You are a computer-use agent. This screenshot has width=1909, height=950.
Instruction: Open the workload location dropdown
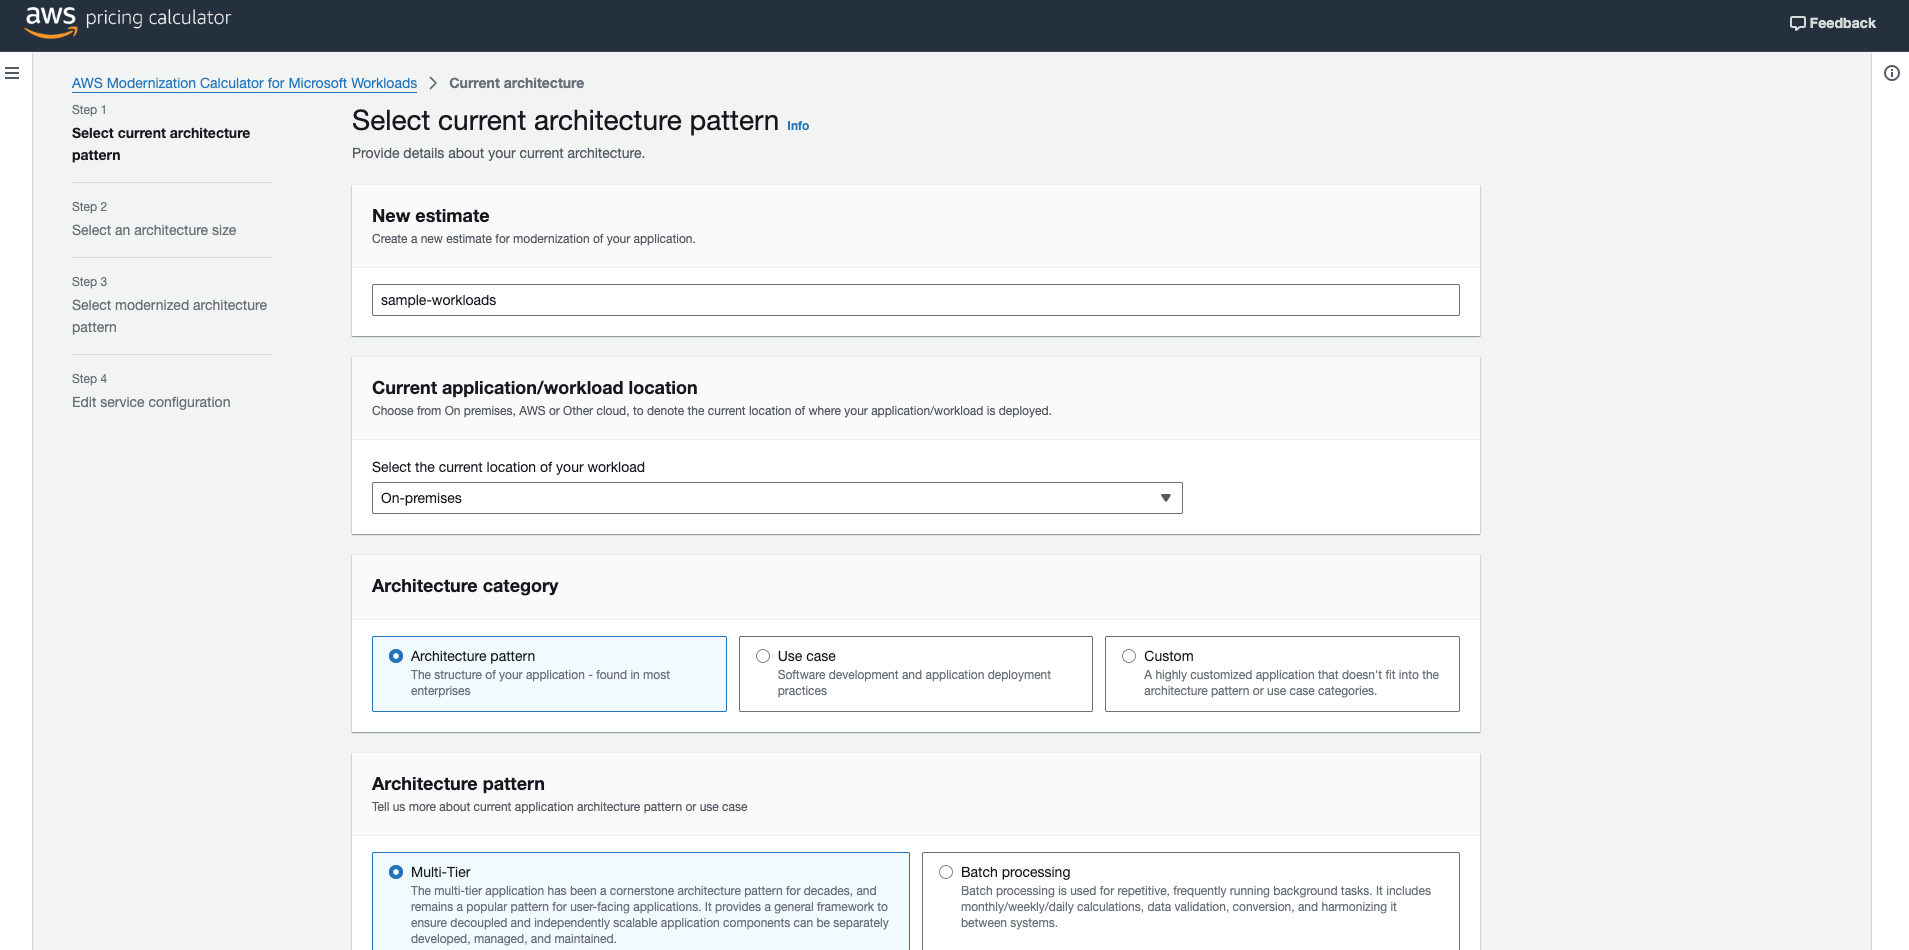click(x=777, y=498)
